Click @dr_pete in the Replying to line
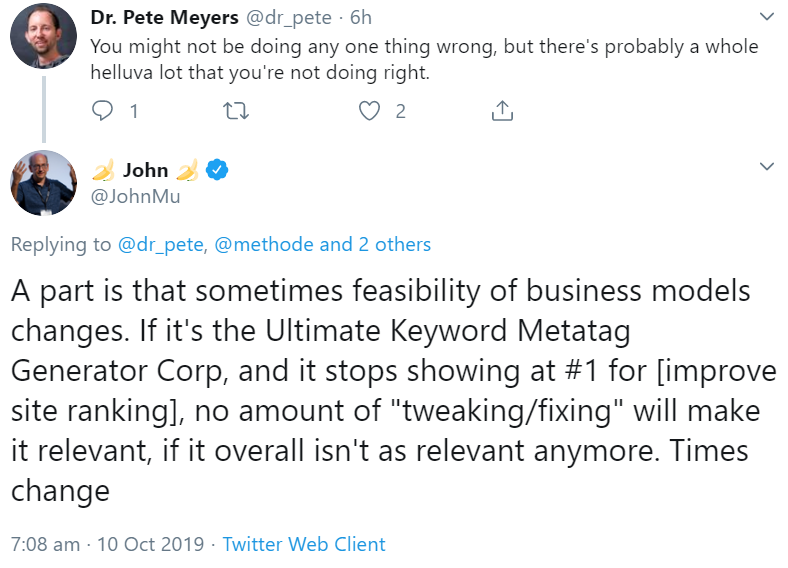788x568 pixels. point(159,244)
